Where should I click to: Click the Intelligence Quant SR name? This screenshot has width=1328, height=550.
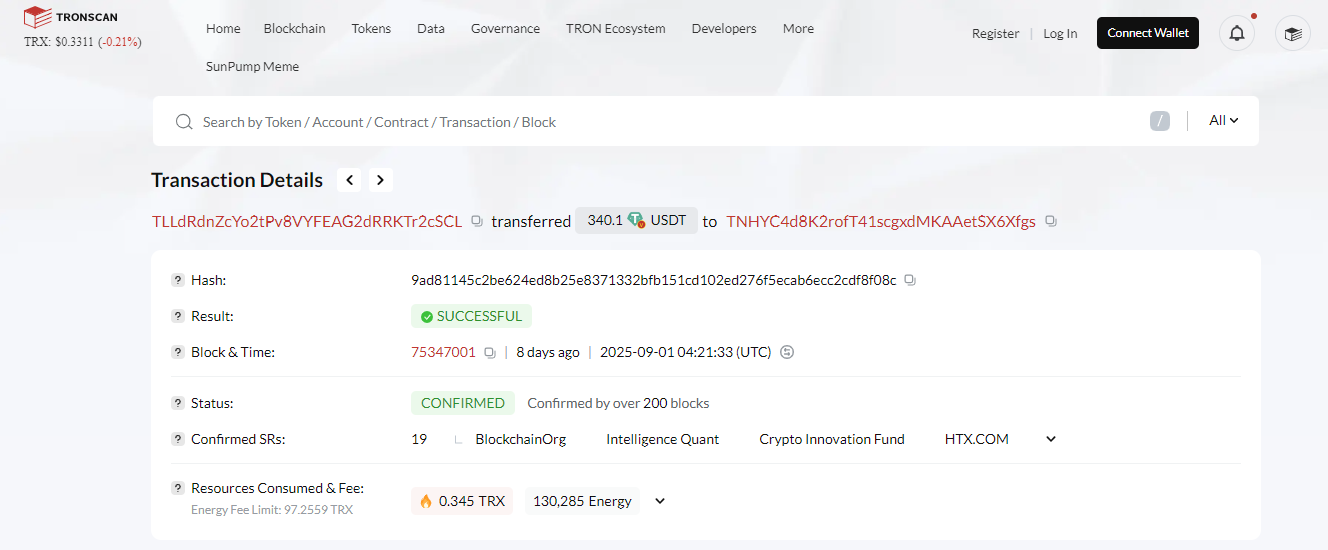(x=662, y=439)
